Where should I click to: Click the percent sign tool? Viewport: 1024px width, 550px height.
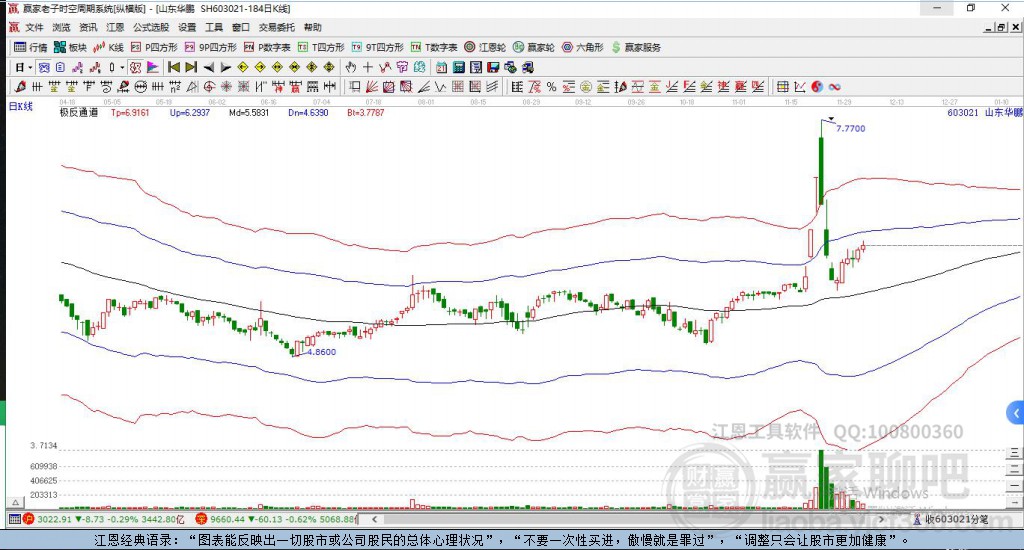(552, 86)
